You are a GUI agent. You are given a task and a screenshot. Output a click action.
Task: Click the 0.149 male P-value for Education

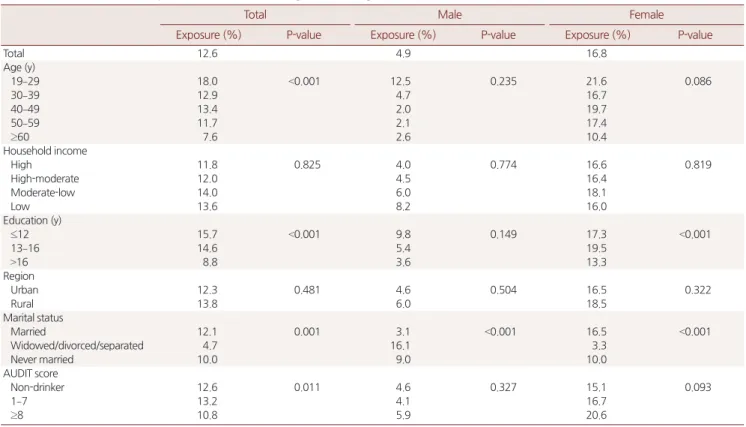503,234
